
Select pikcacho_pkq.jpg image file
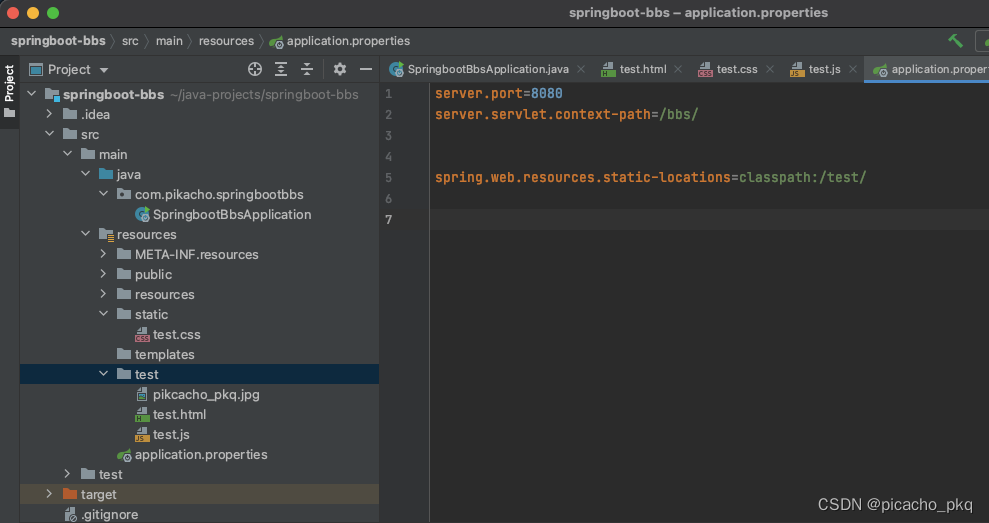click(206, 394)
